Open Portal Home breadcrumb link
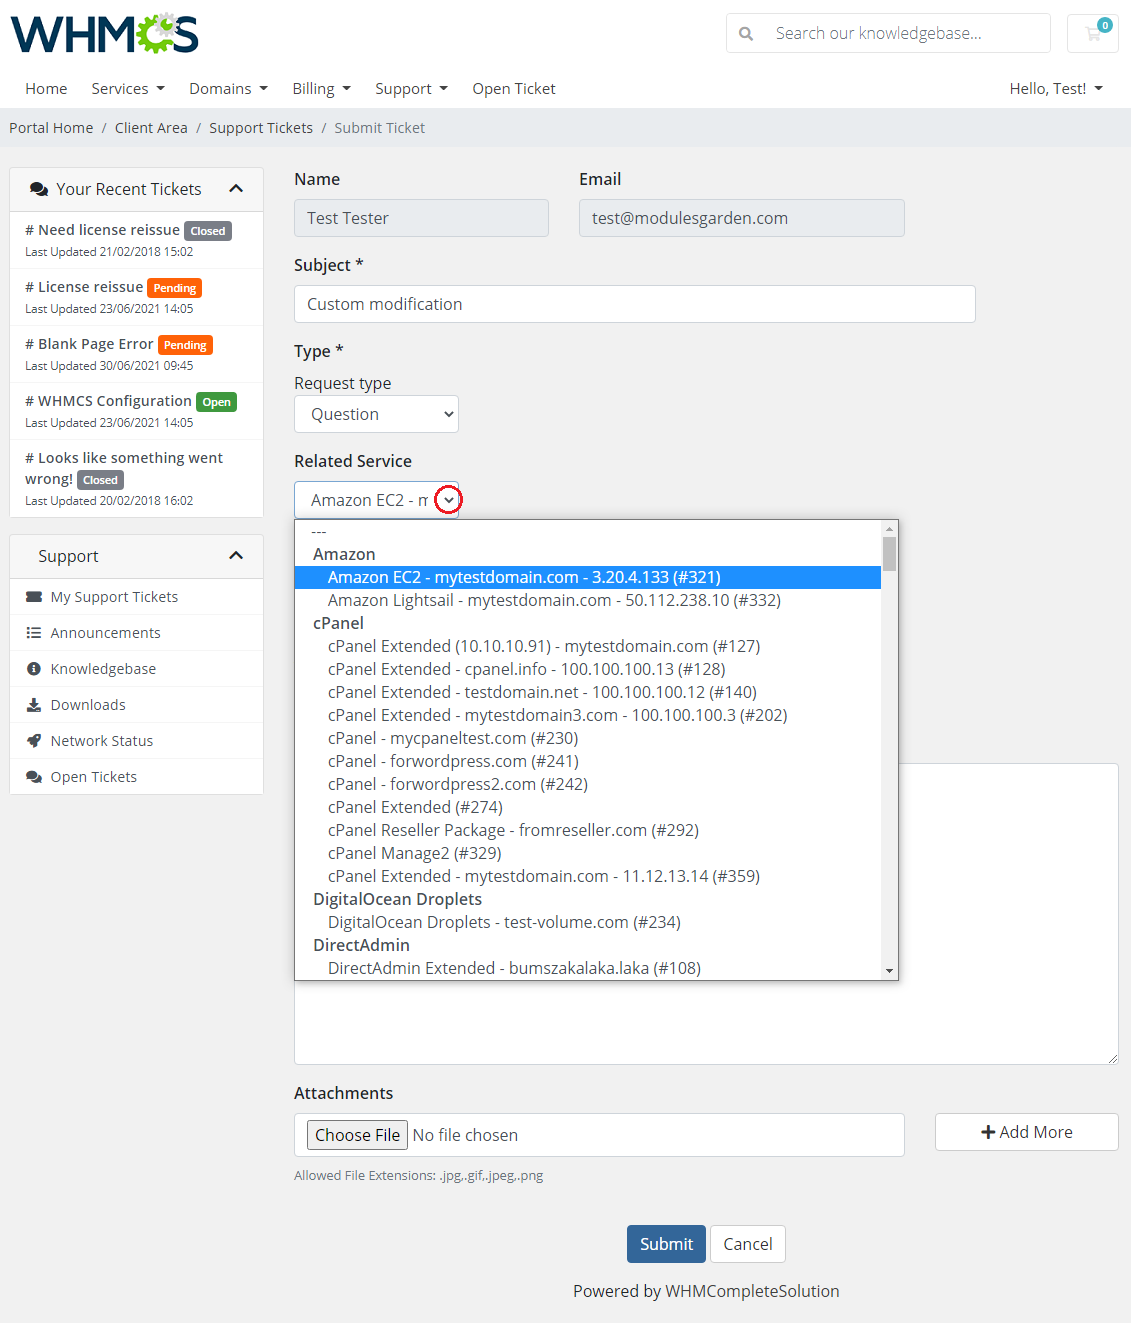 (x=51, y=128)
